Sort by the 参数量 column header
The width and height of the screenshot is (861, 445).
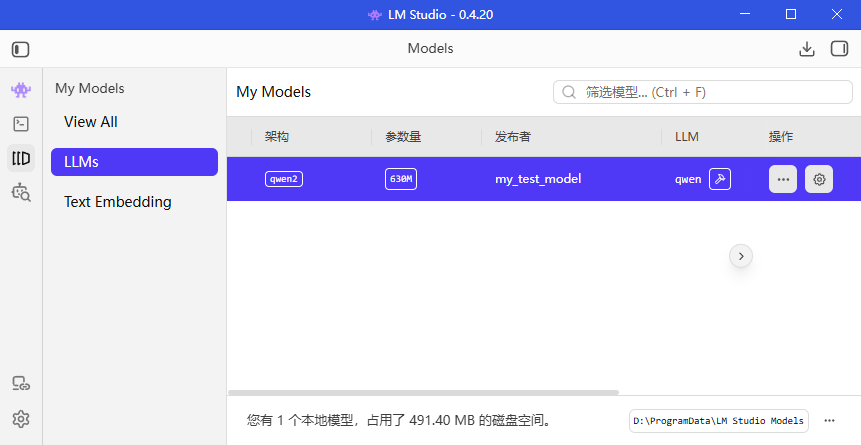(x=403, y=137)
